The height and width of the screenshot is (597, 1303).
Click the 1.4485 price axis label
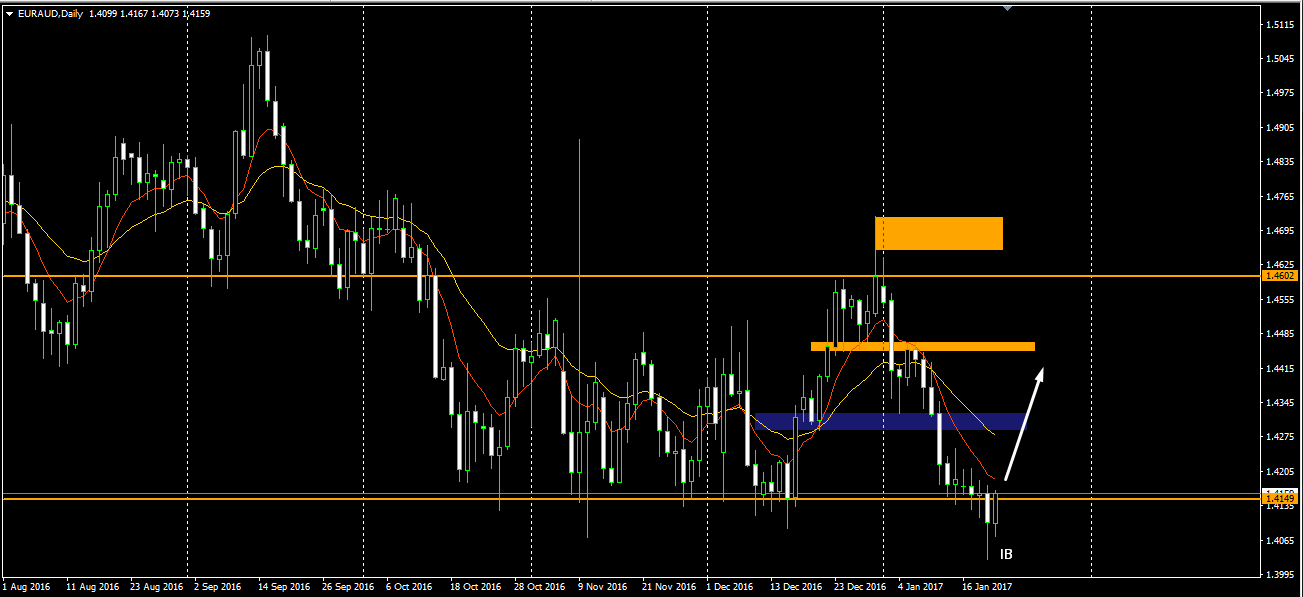click(x=1279, y=333)
